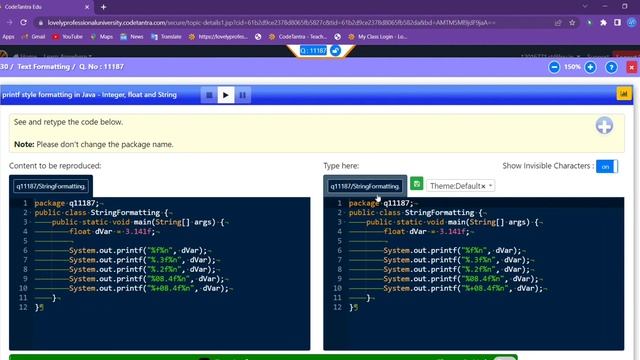Click the green save icon beside file tab
This screenshot has height=360, width=640.
(416, 184)
